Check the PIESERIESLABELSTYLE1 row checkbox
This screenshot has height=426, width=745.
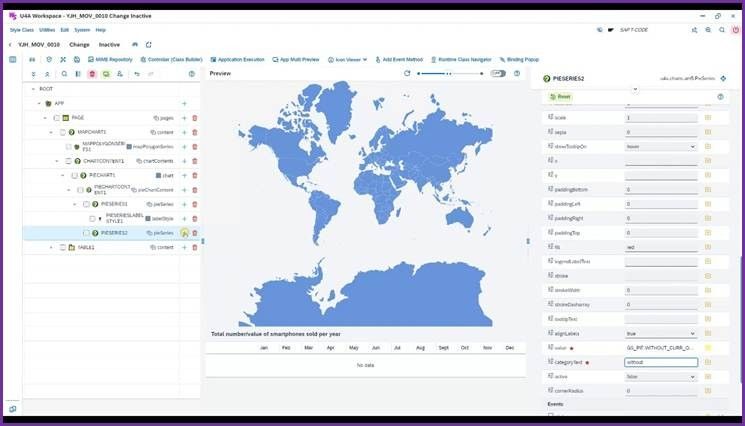[92, 218]
